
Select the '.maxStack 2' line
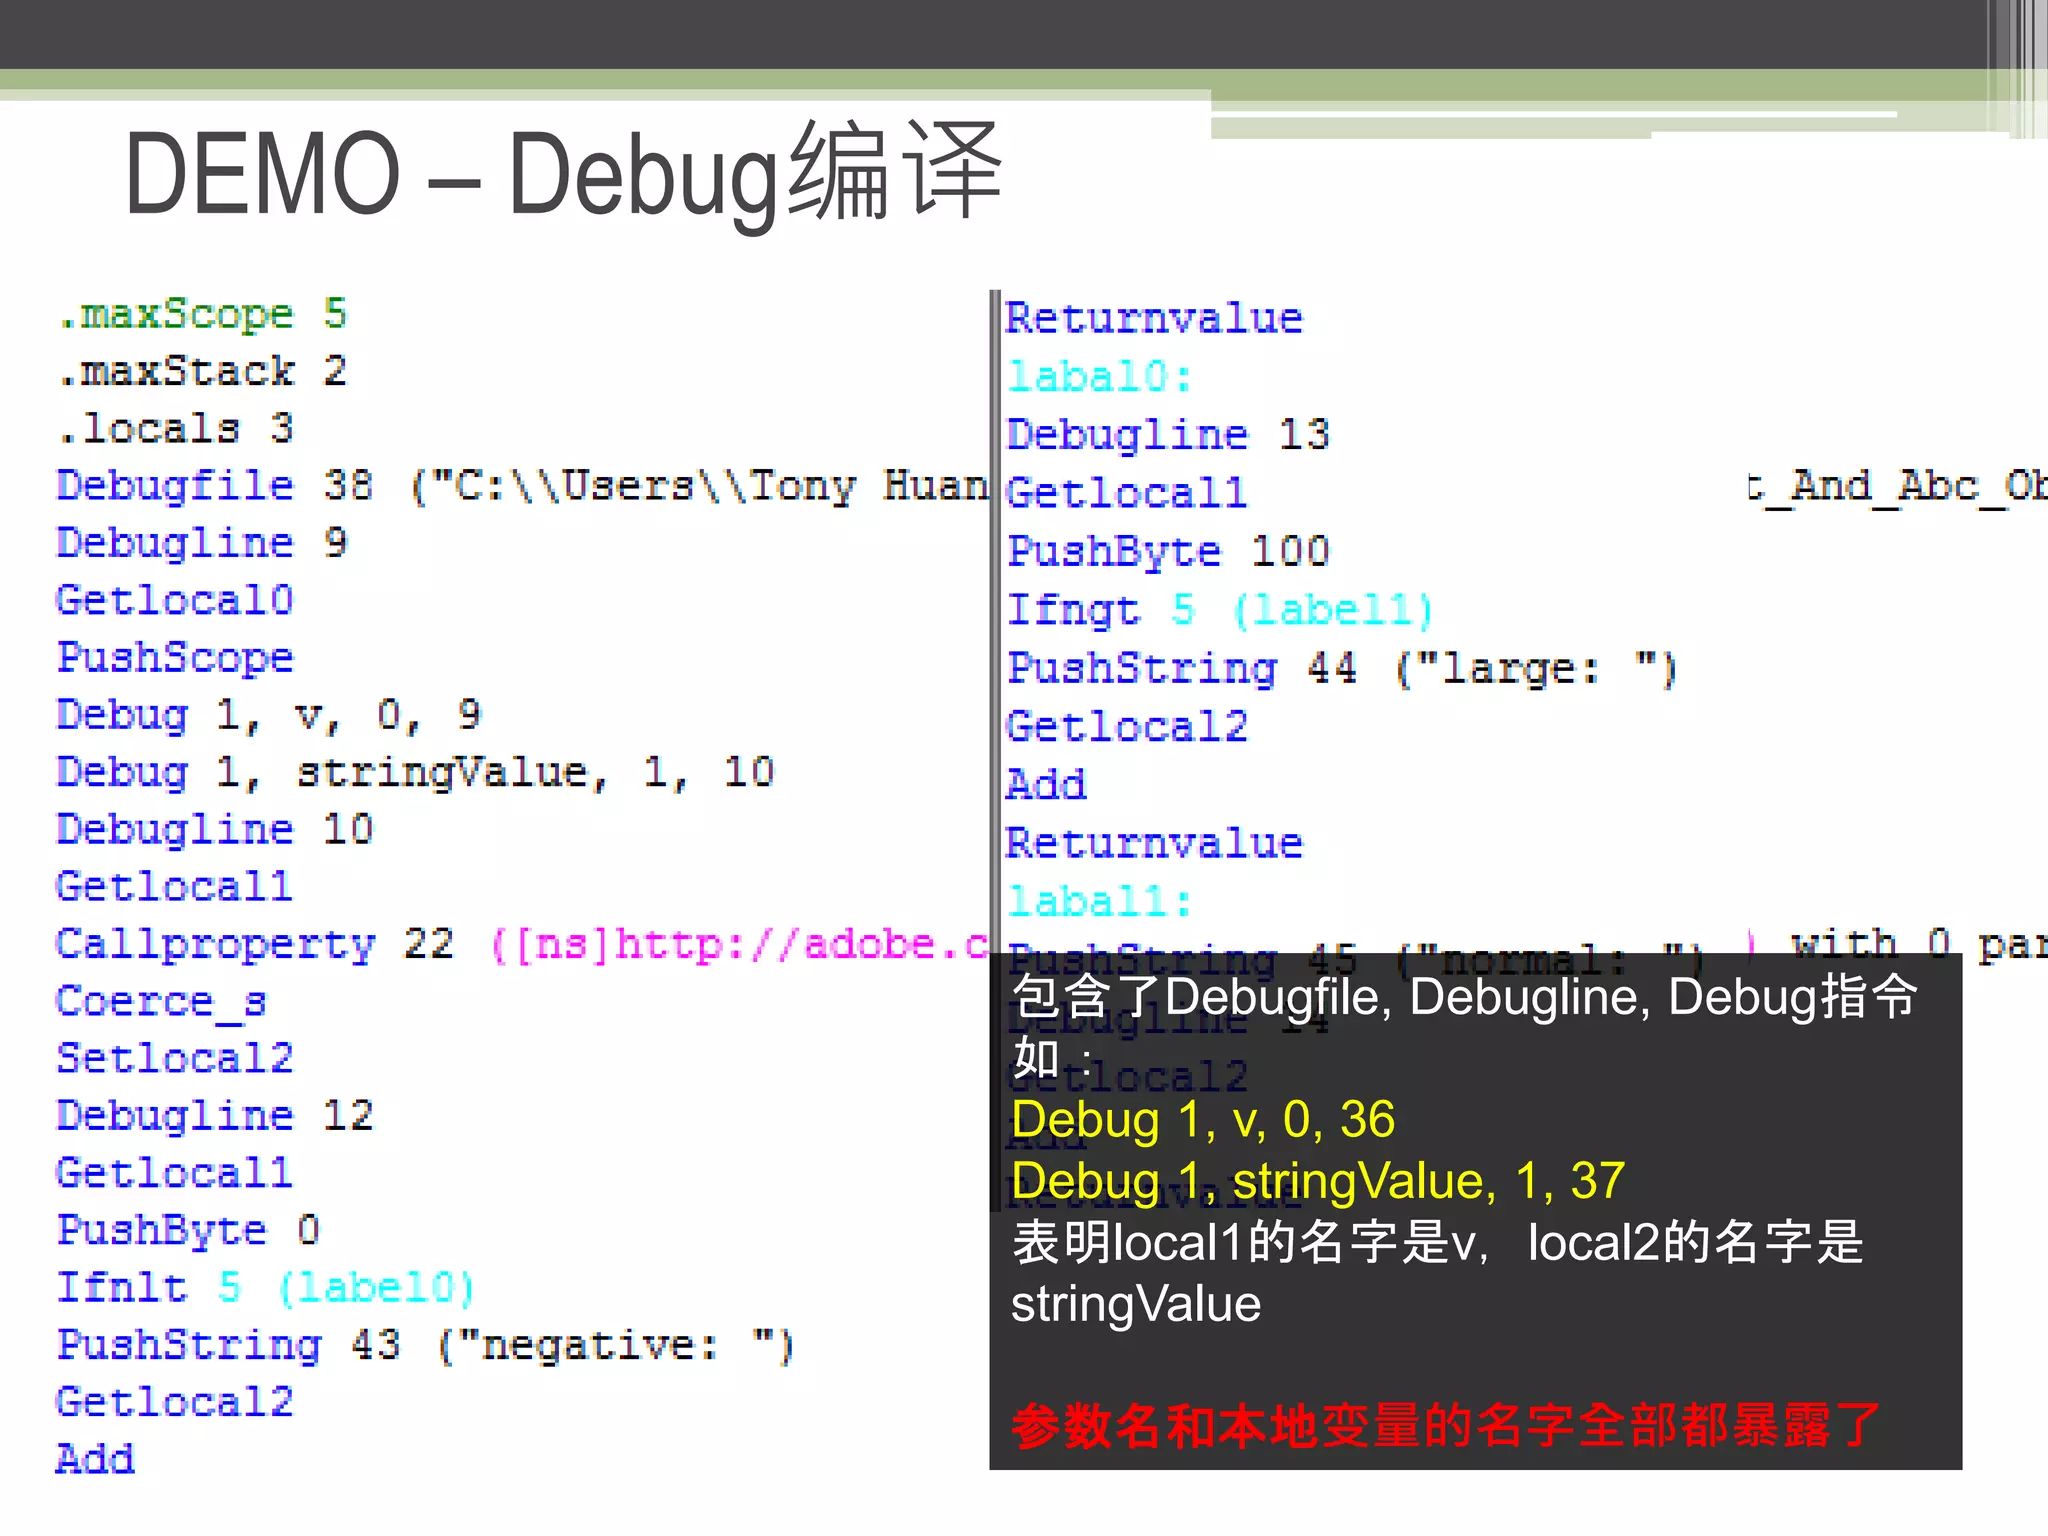click(x=202, y=372)
